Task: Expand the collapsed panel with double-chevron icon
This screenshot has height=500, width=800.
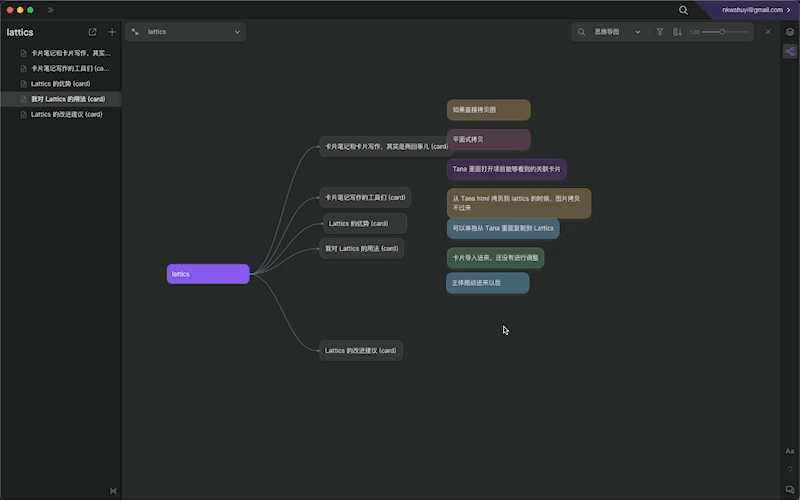Action: tap(51, 10)
